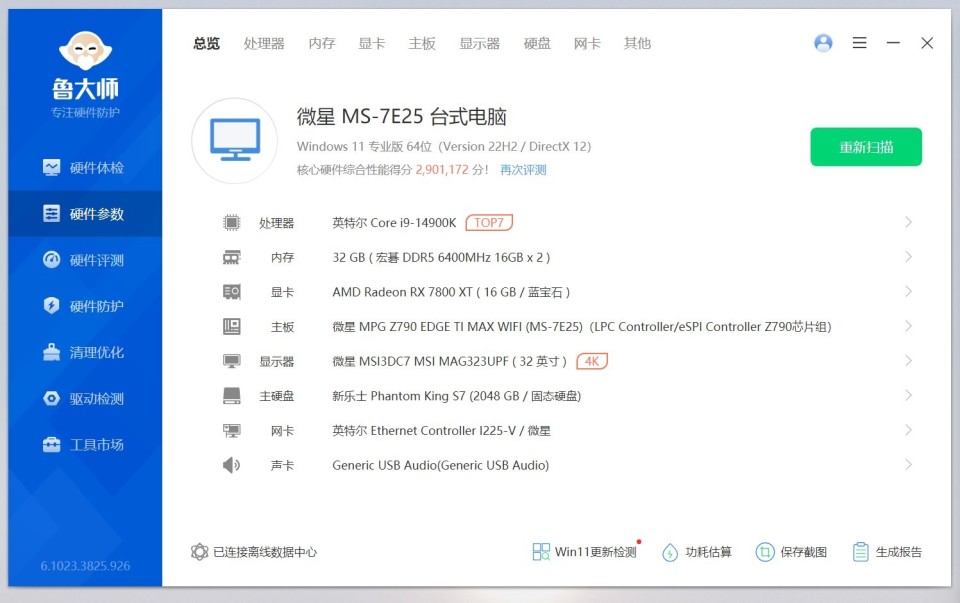Click the 处理器 CPU chip icon

point(231,222)
